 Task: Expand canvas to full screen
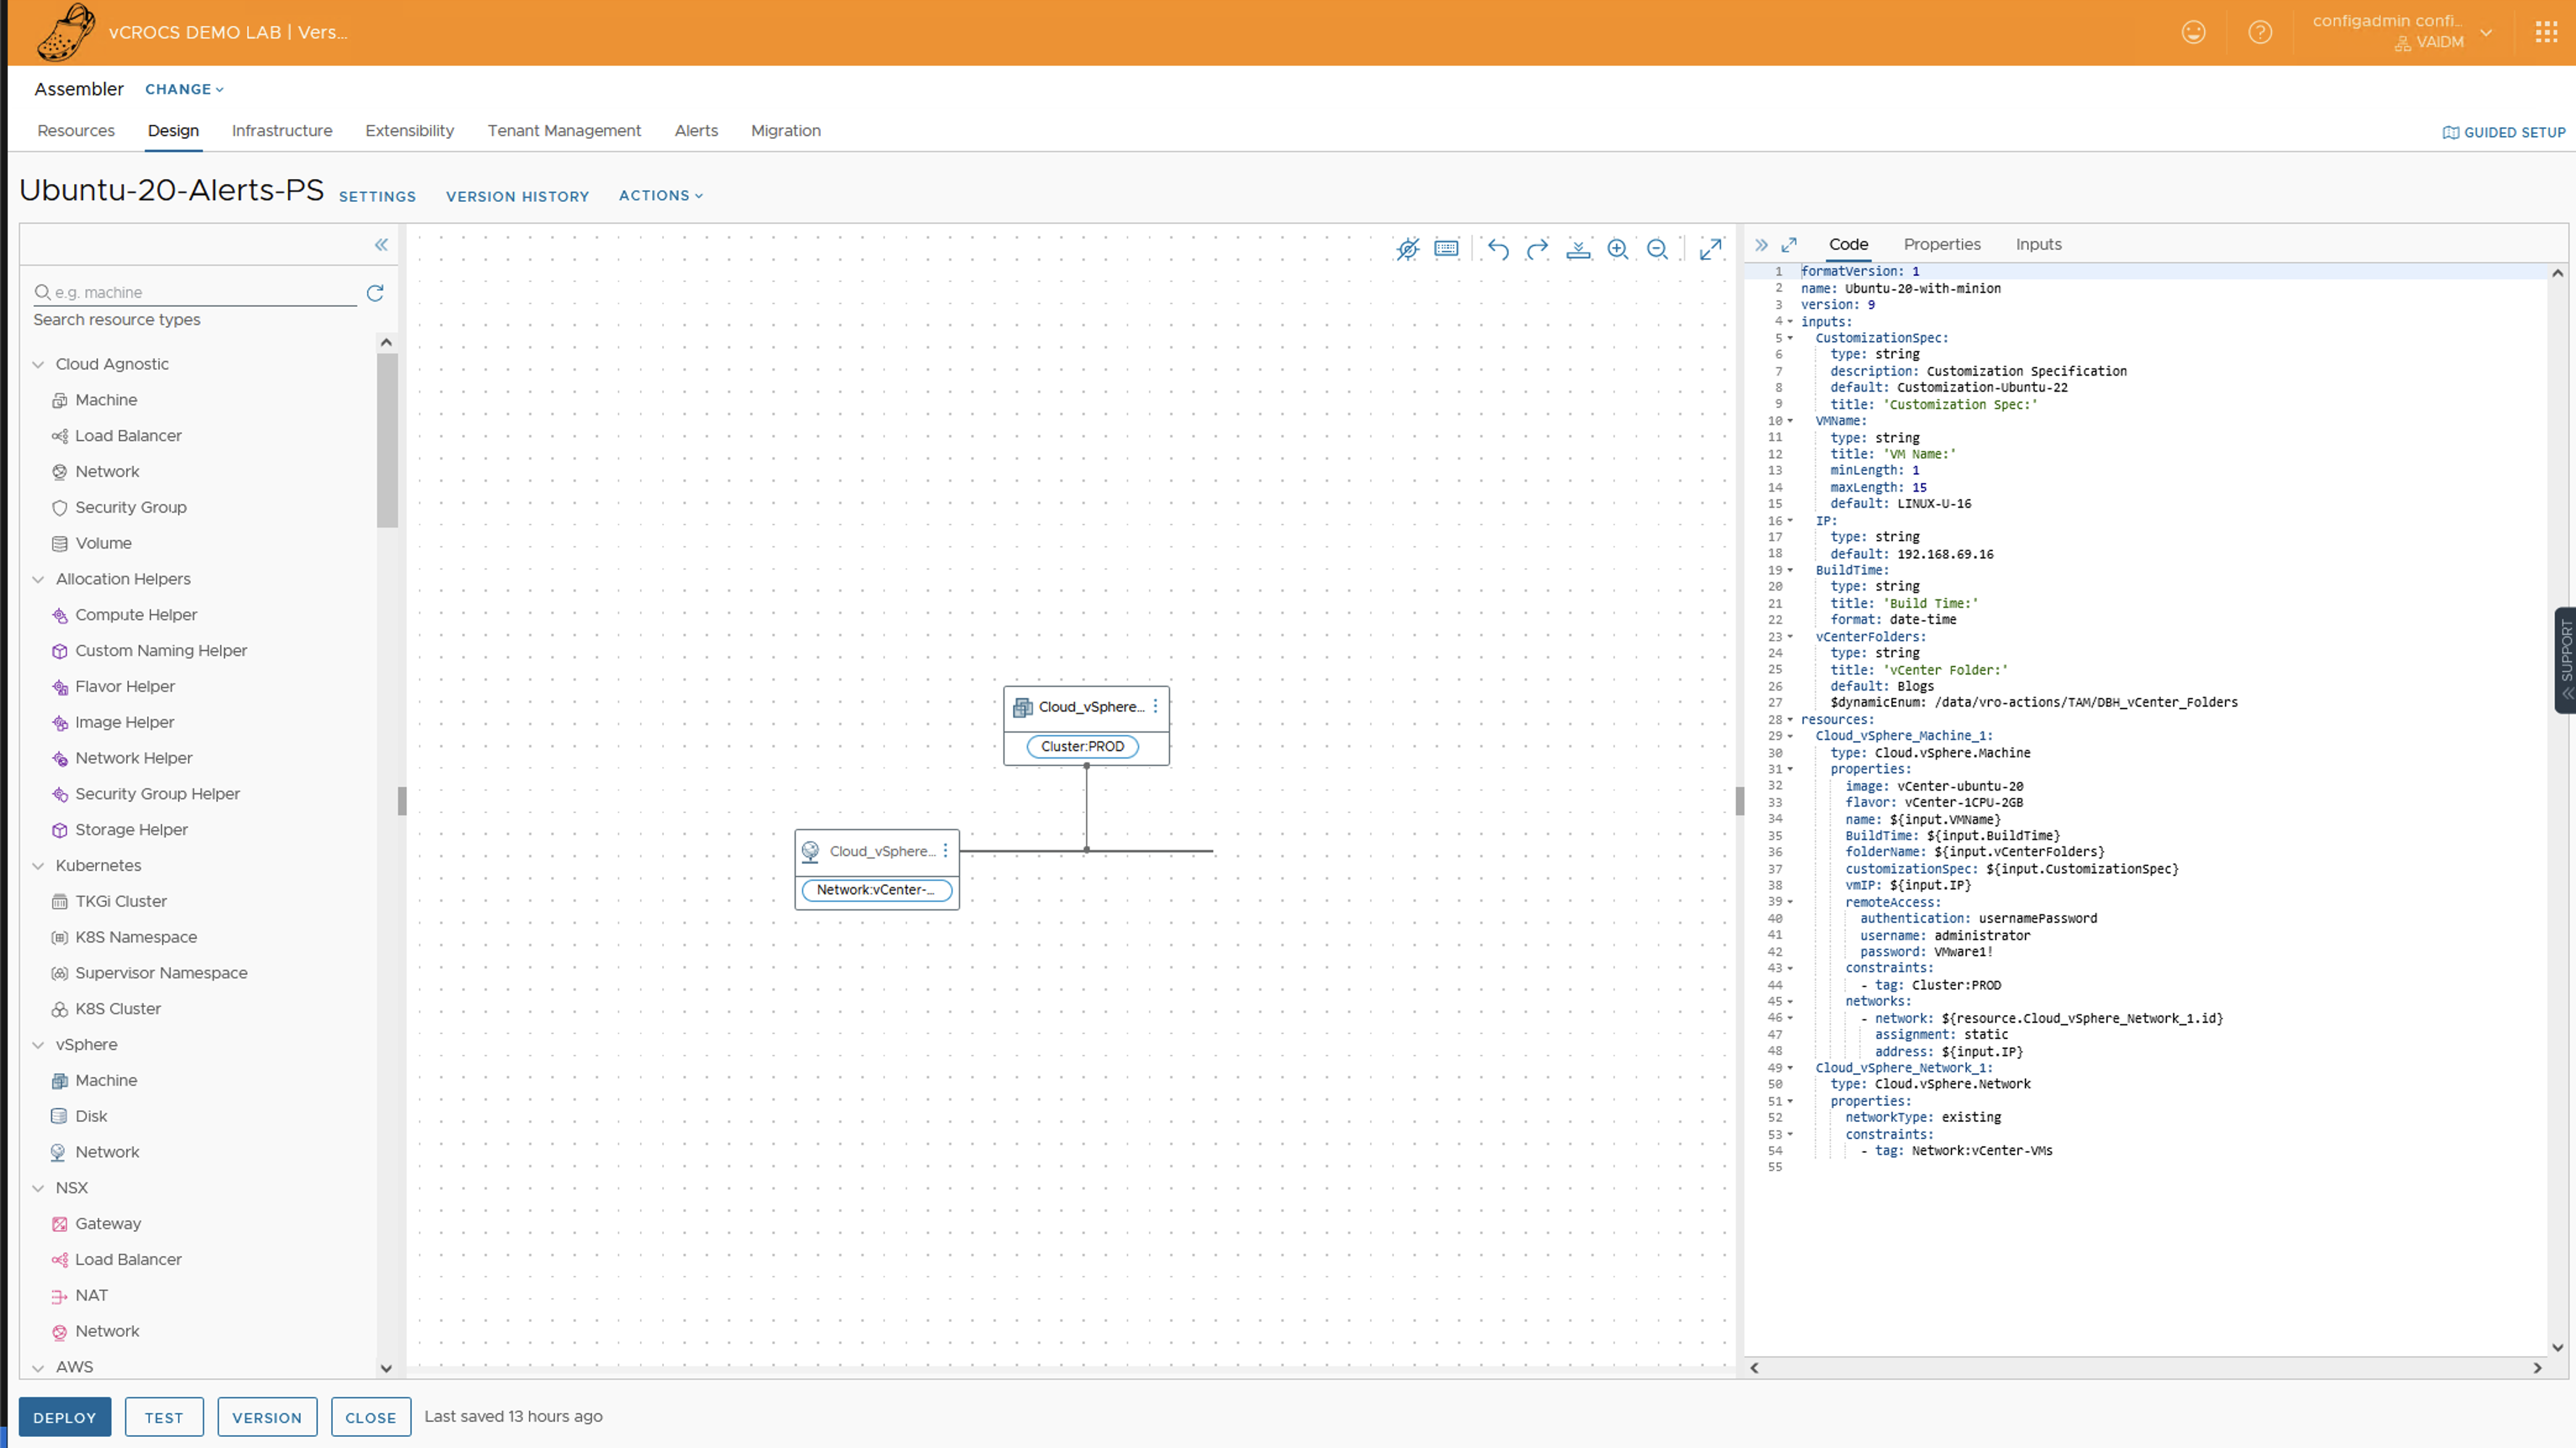[1710, 249]
